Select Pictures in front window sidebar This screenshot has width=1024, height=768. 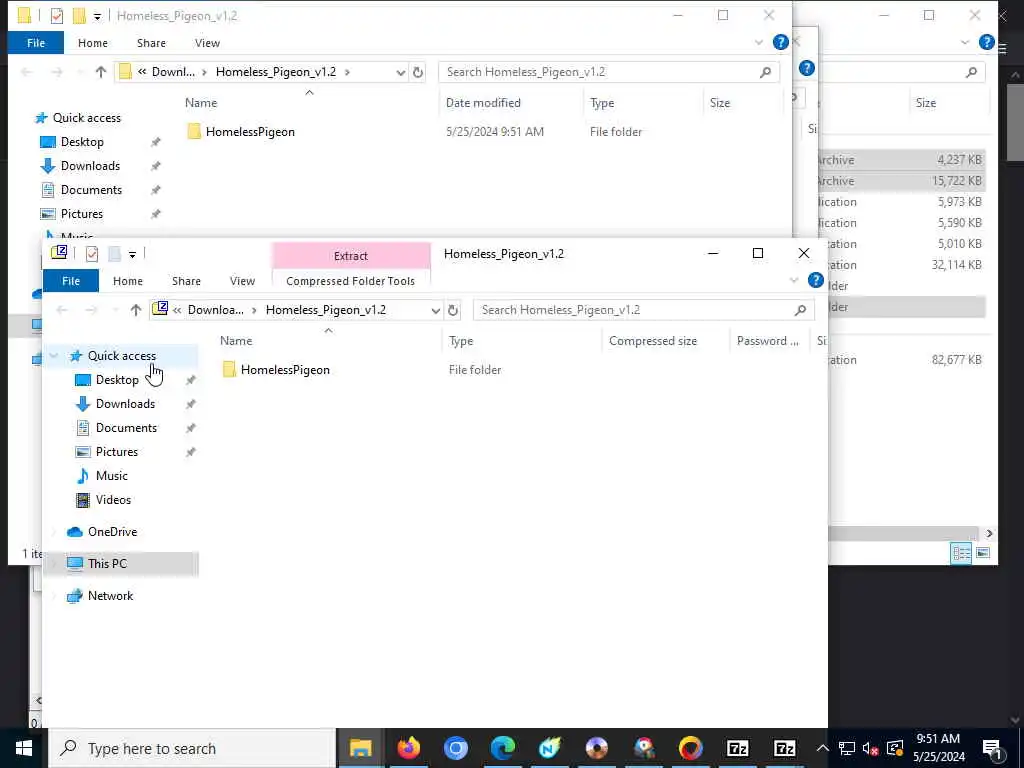(116, 452)
